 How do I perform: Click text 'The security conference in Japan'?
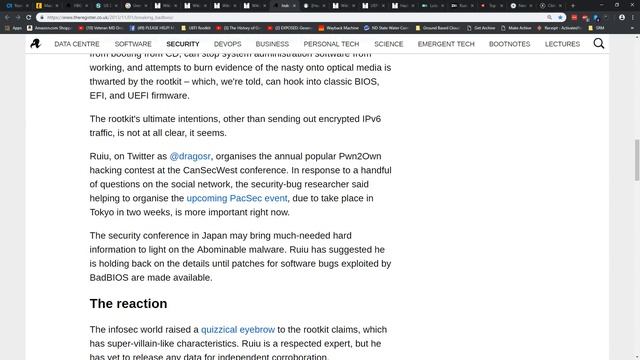158,236
